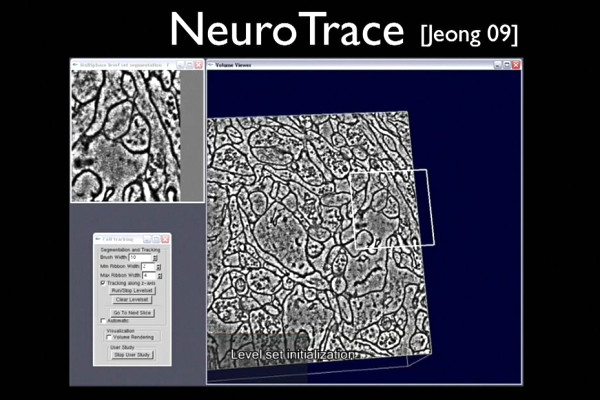Adjust Max Ribbon Width spinner arrows
The height and width of the screenshot is (400, 600).
(x=159, y=275)
